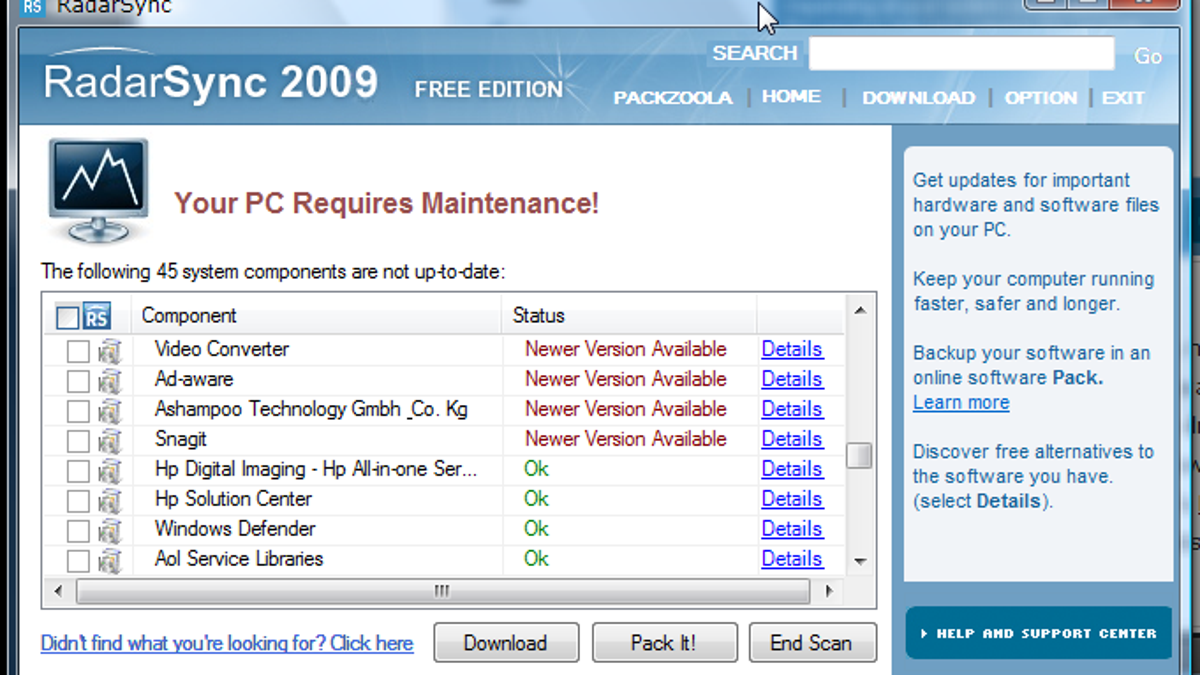1200x675 pixels.
Task: Click Newer Version Available status for Snagit
Action: 626,439
